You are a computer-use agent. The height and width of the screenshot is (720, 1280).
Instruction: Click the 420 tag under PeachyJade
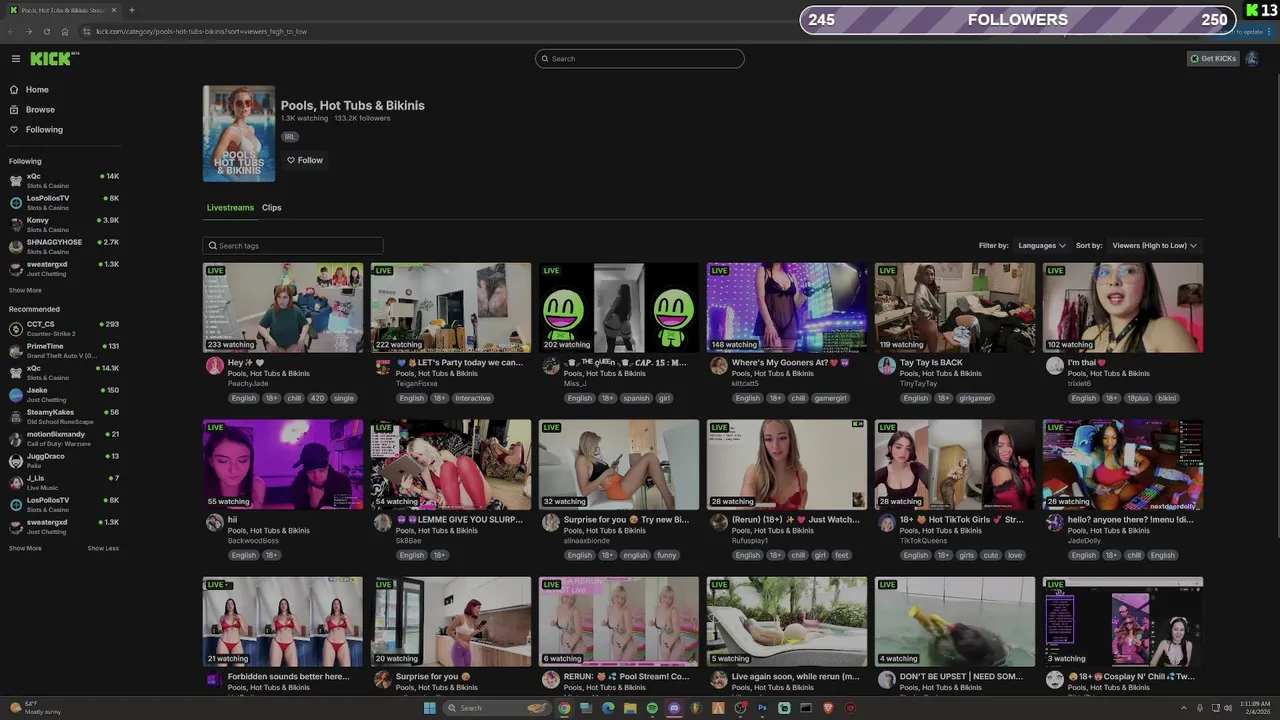click(x=317, y=398)
